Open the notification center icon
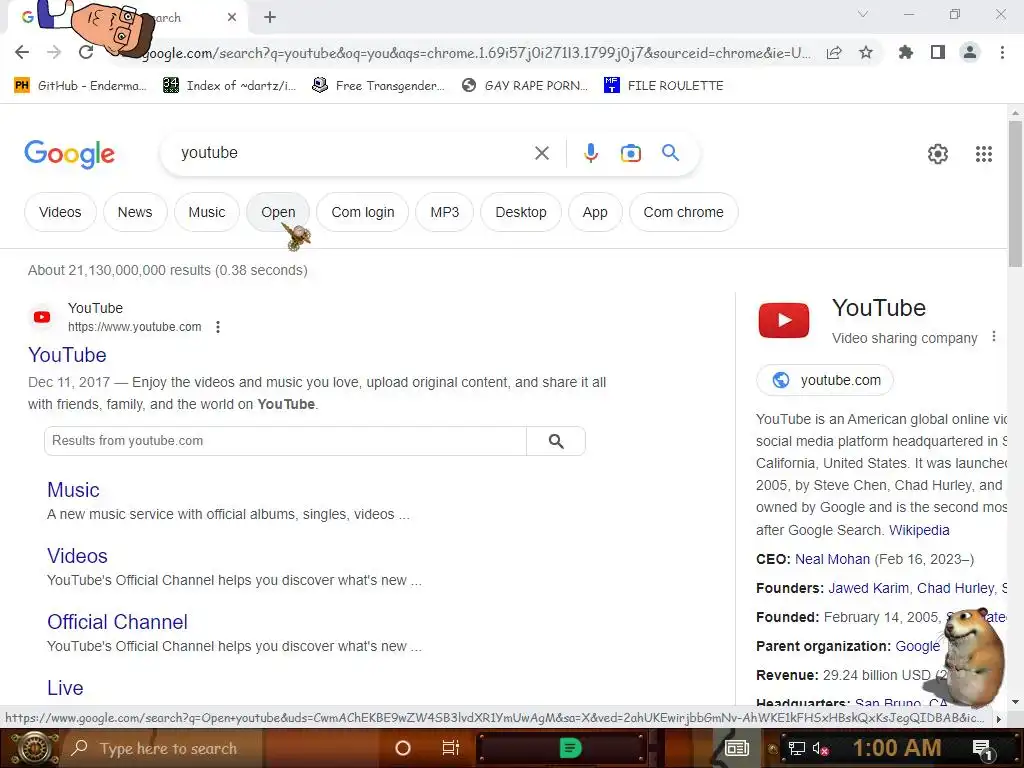Viewport: 1024px width, 768px height. coord(982,749)
